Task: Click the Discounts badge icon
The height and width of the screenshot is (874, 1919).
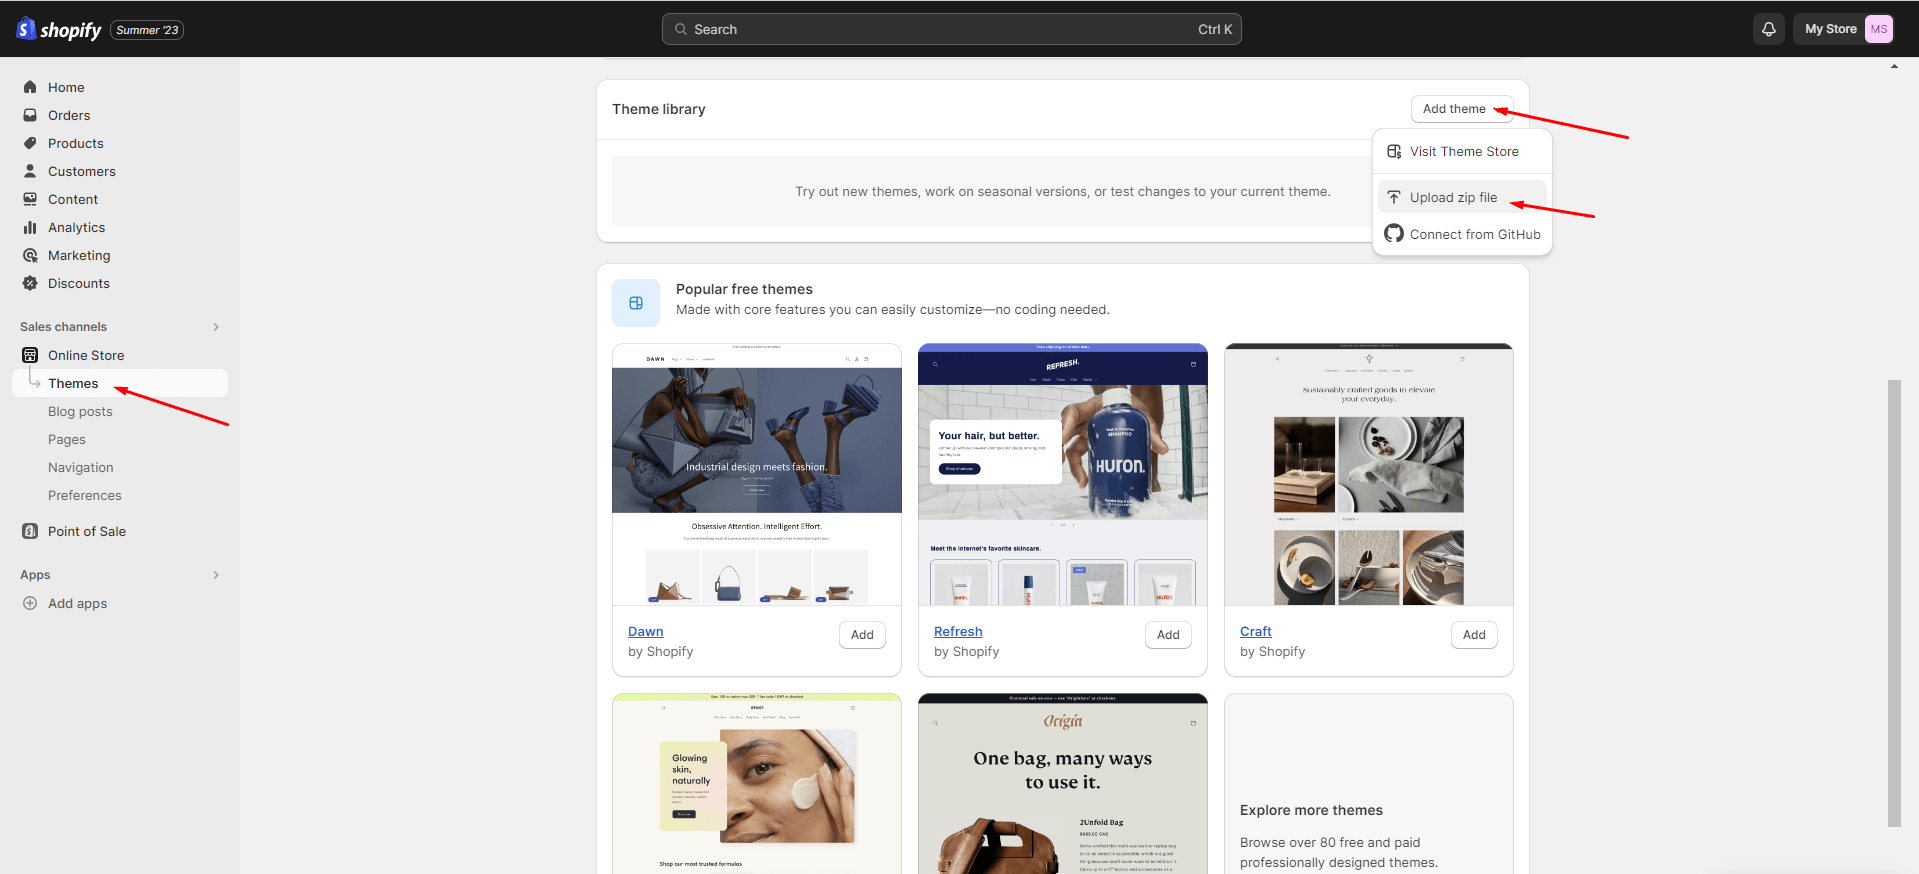Action: point(30,283)
